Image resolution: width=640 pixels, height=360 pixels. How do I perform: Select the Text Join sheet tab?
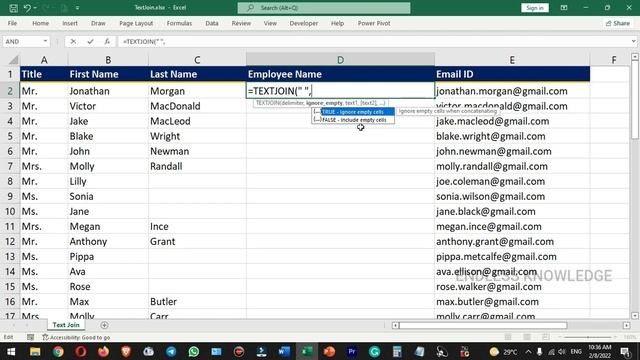(x=66, y=325)
